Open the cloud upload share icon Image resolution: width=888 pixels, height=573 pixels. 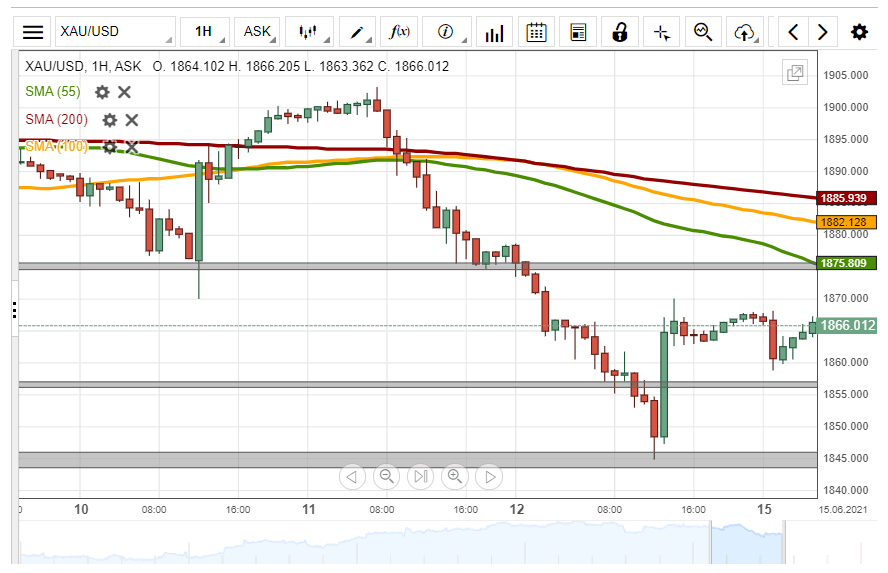point(745,32)
